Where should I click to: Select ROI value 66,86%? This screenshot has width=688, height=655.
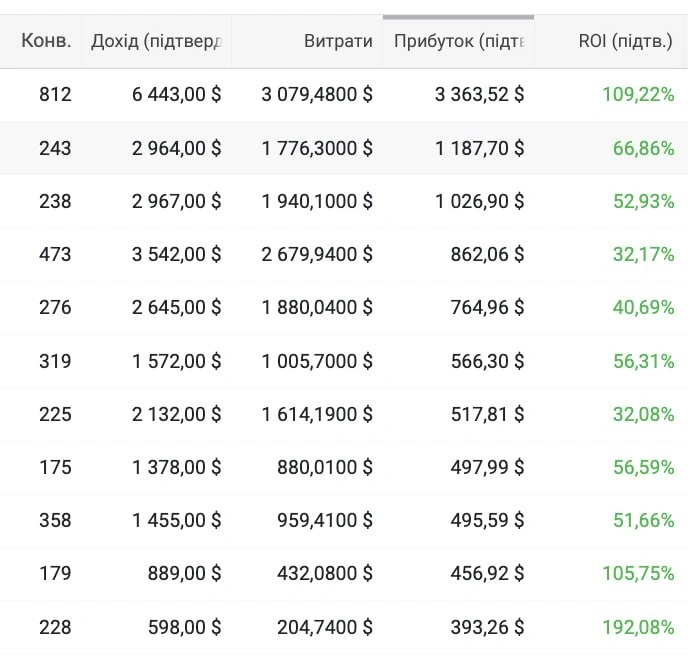point(643,148)
